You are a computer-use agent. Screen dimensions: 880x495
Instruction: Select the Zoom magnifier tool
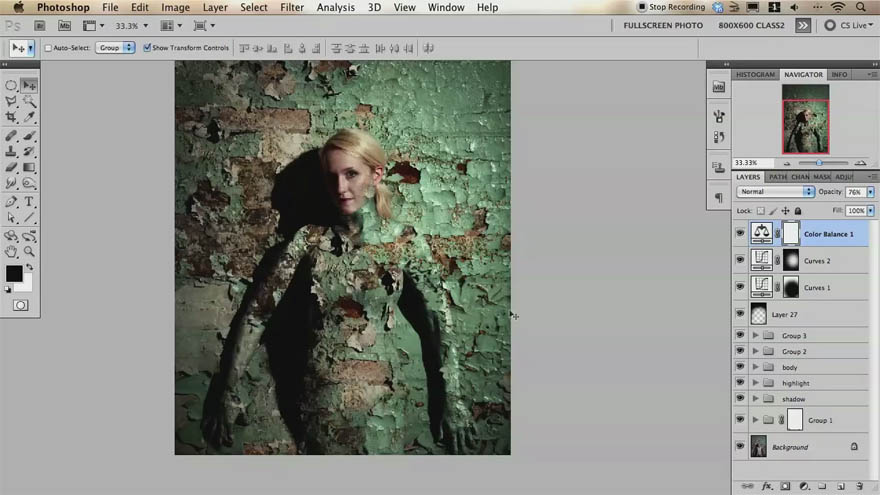(29, 251)
